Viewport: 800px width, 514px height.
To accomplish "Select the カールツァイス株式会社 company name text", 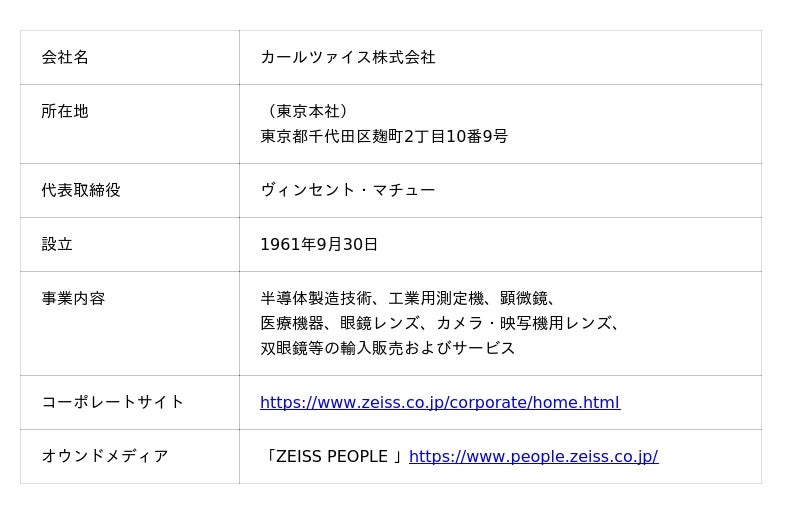I will pyautogui.click(x=347, y=58).
